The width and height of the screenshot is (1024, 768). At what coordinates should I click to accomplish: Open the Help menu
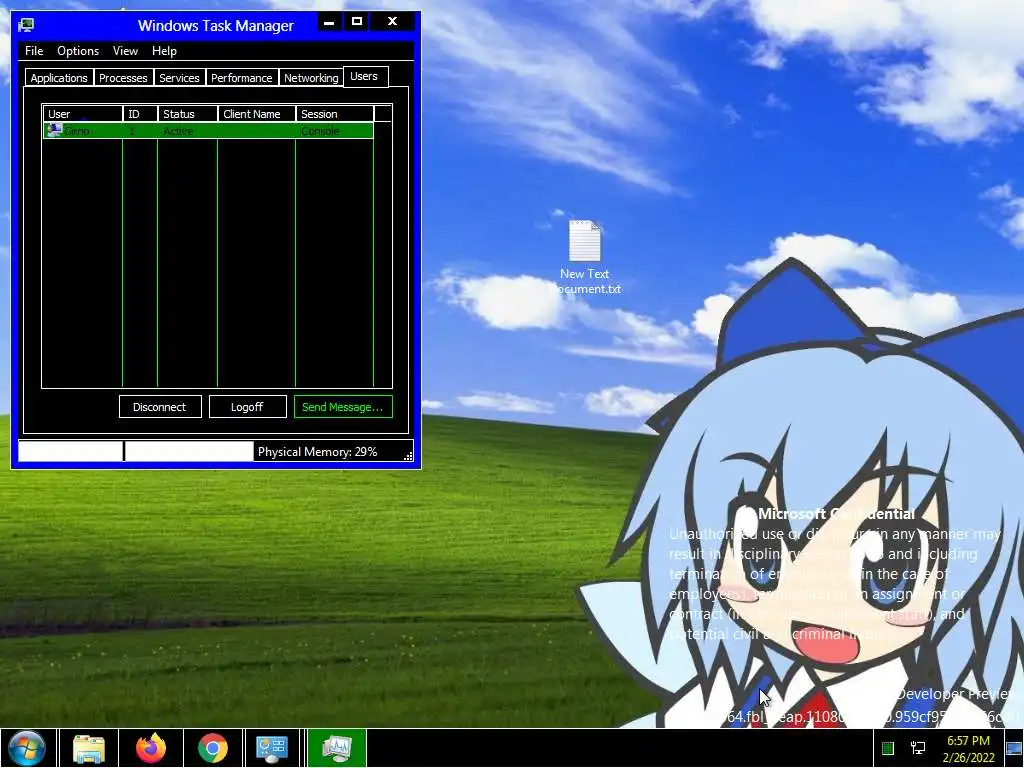click(164, 51)
